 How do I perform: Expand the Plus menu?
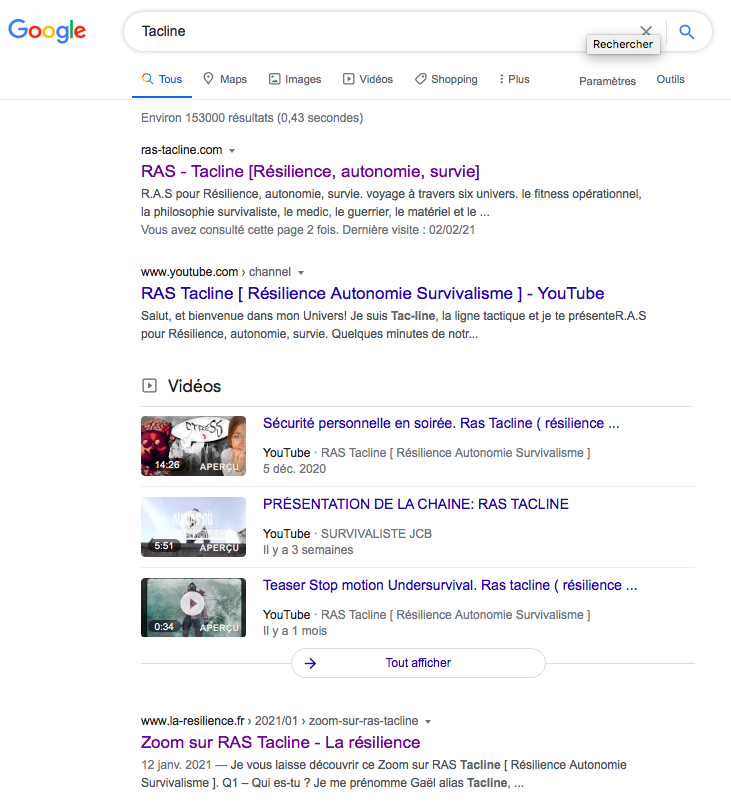[x=514, y=79]
